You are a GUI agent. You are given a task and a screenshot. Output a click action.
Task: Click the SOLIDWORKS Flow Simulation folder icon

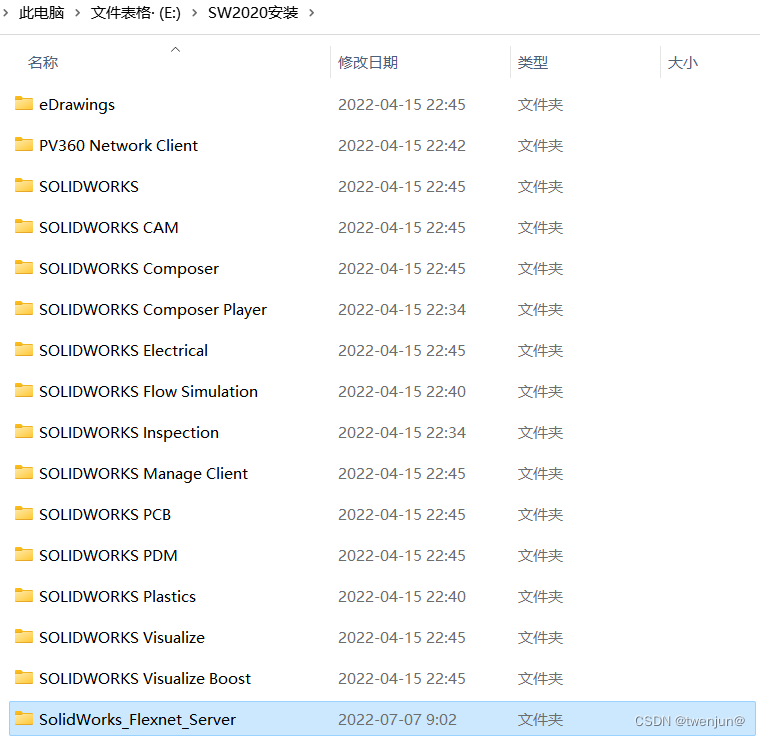[x=24, y=390]
